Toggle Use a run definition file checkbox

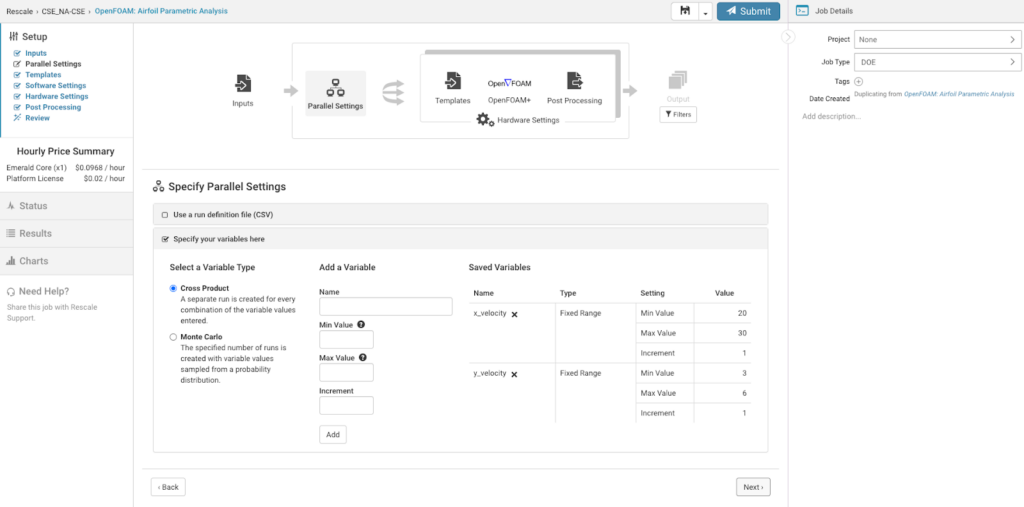pyautogui.click(x=165, y=214)
